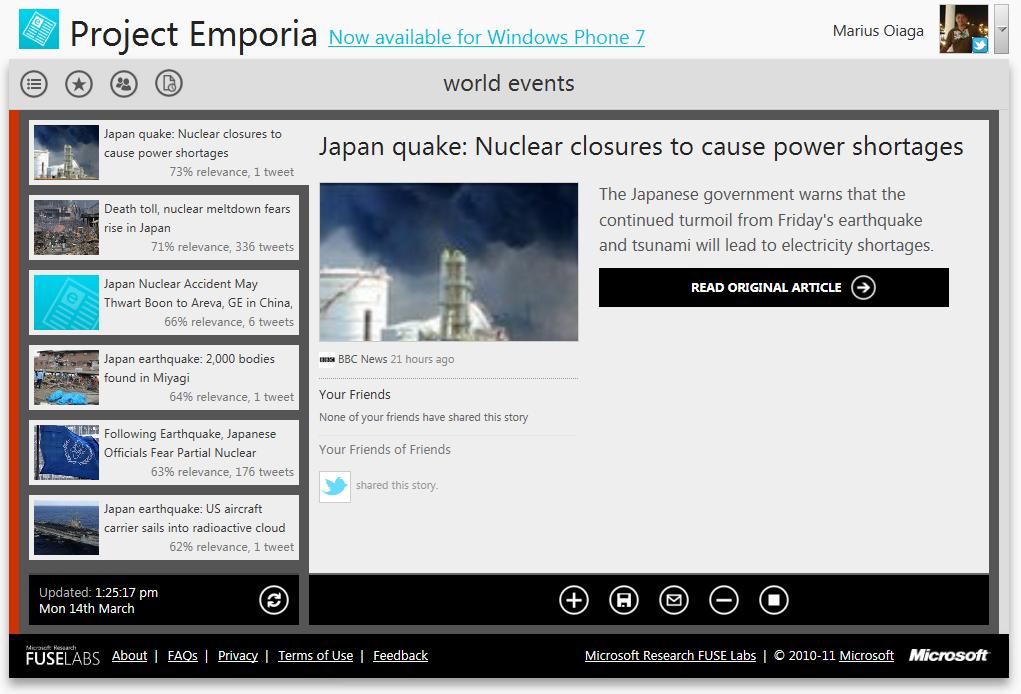
Task: Click the aircraft carrier thumbnail
Action: pos(66,527)
